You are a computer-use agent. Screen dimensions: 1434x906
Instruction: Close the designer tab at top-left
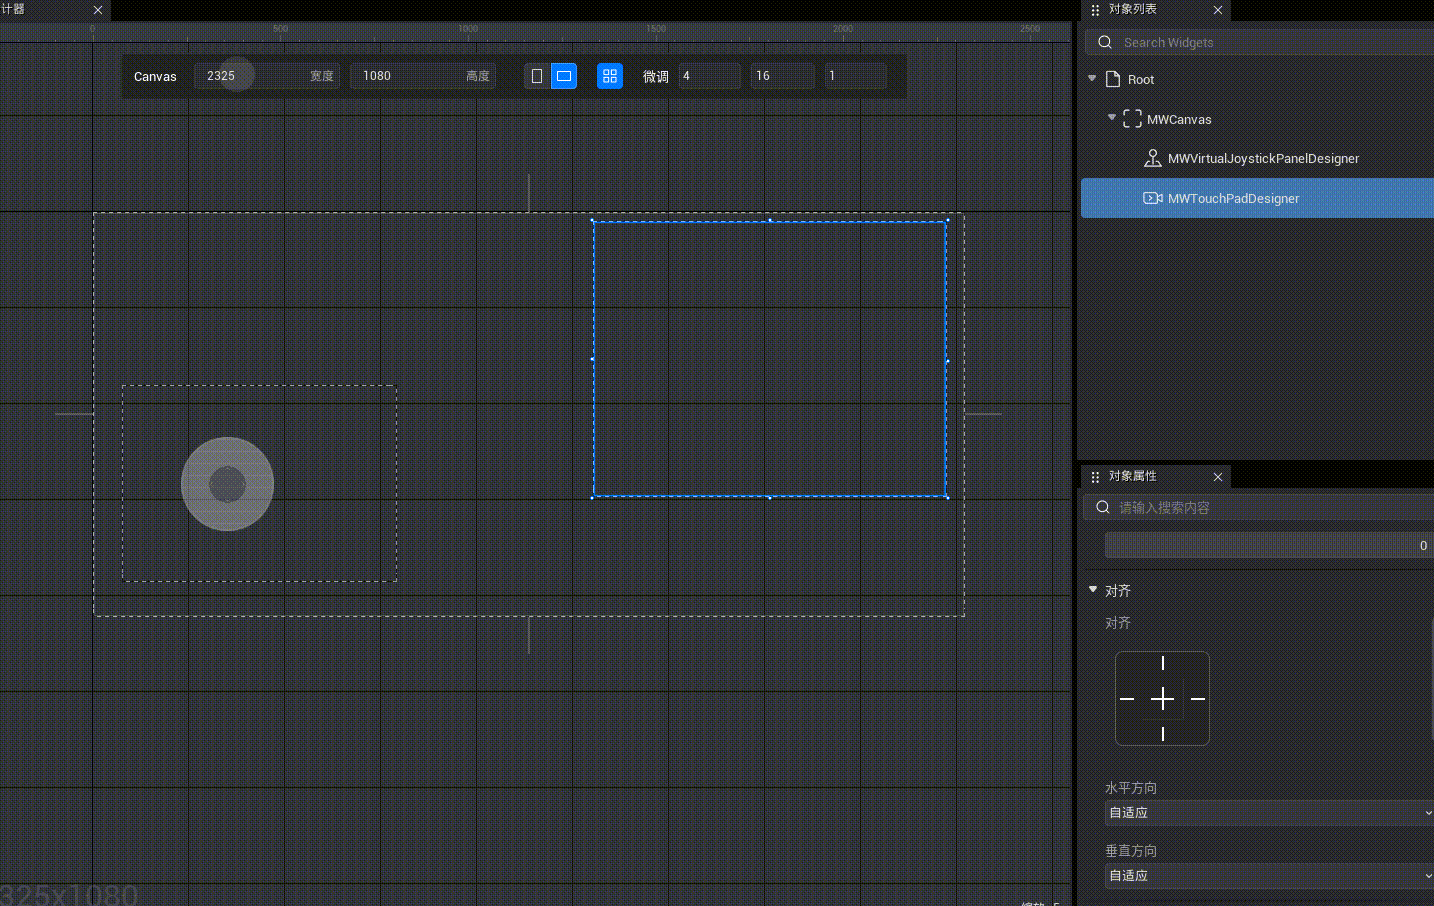(98, 10)
